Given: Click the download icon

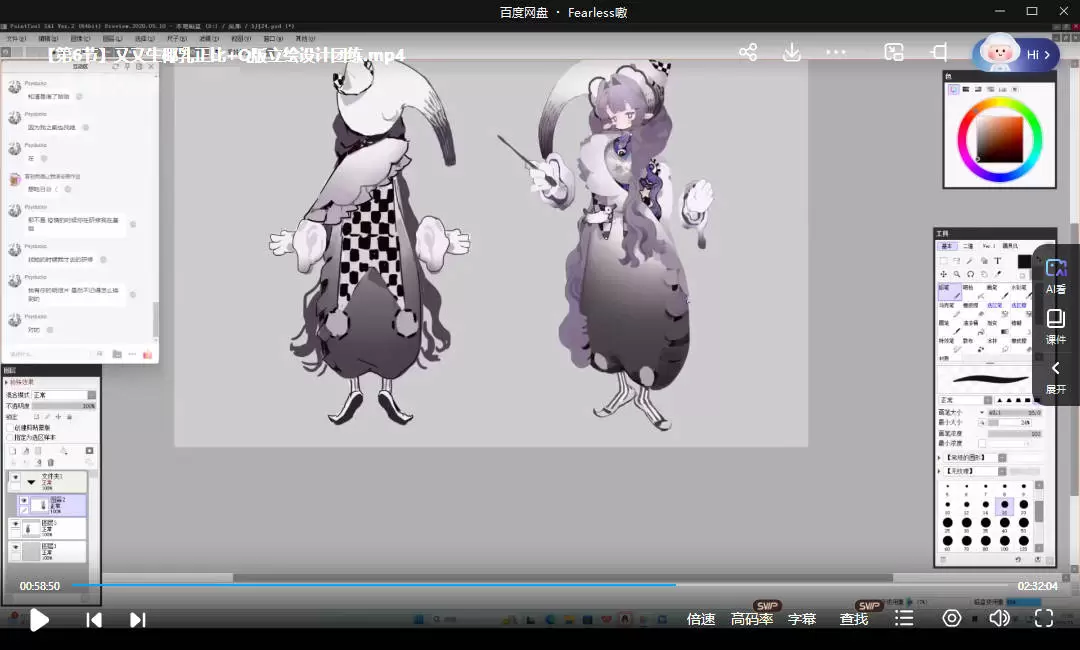Looking at the screenshot, I should pos(792,52).
